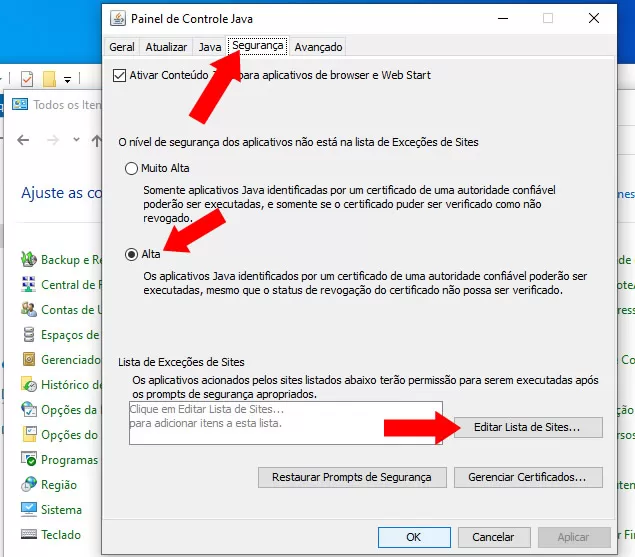Click the Histórico de Arquivos icon
This screenshot has width=635, height=557.
tap(29, 385)
